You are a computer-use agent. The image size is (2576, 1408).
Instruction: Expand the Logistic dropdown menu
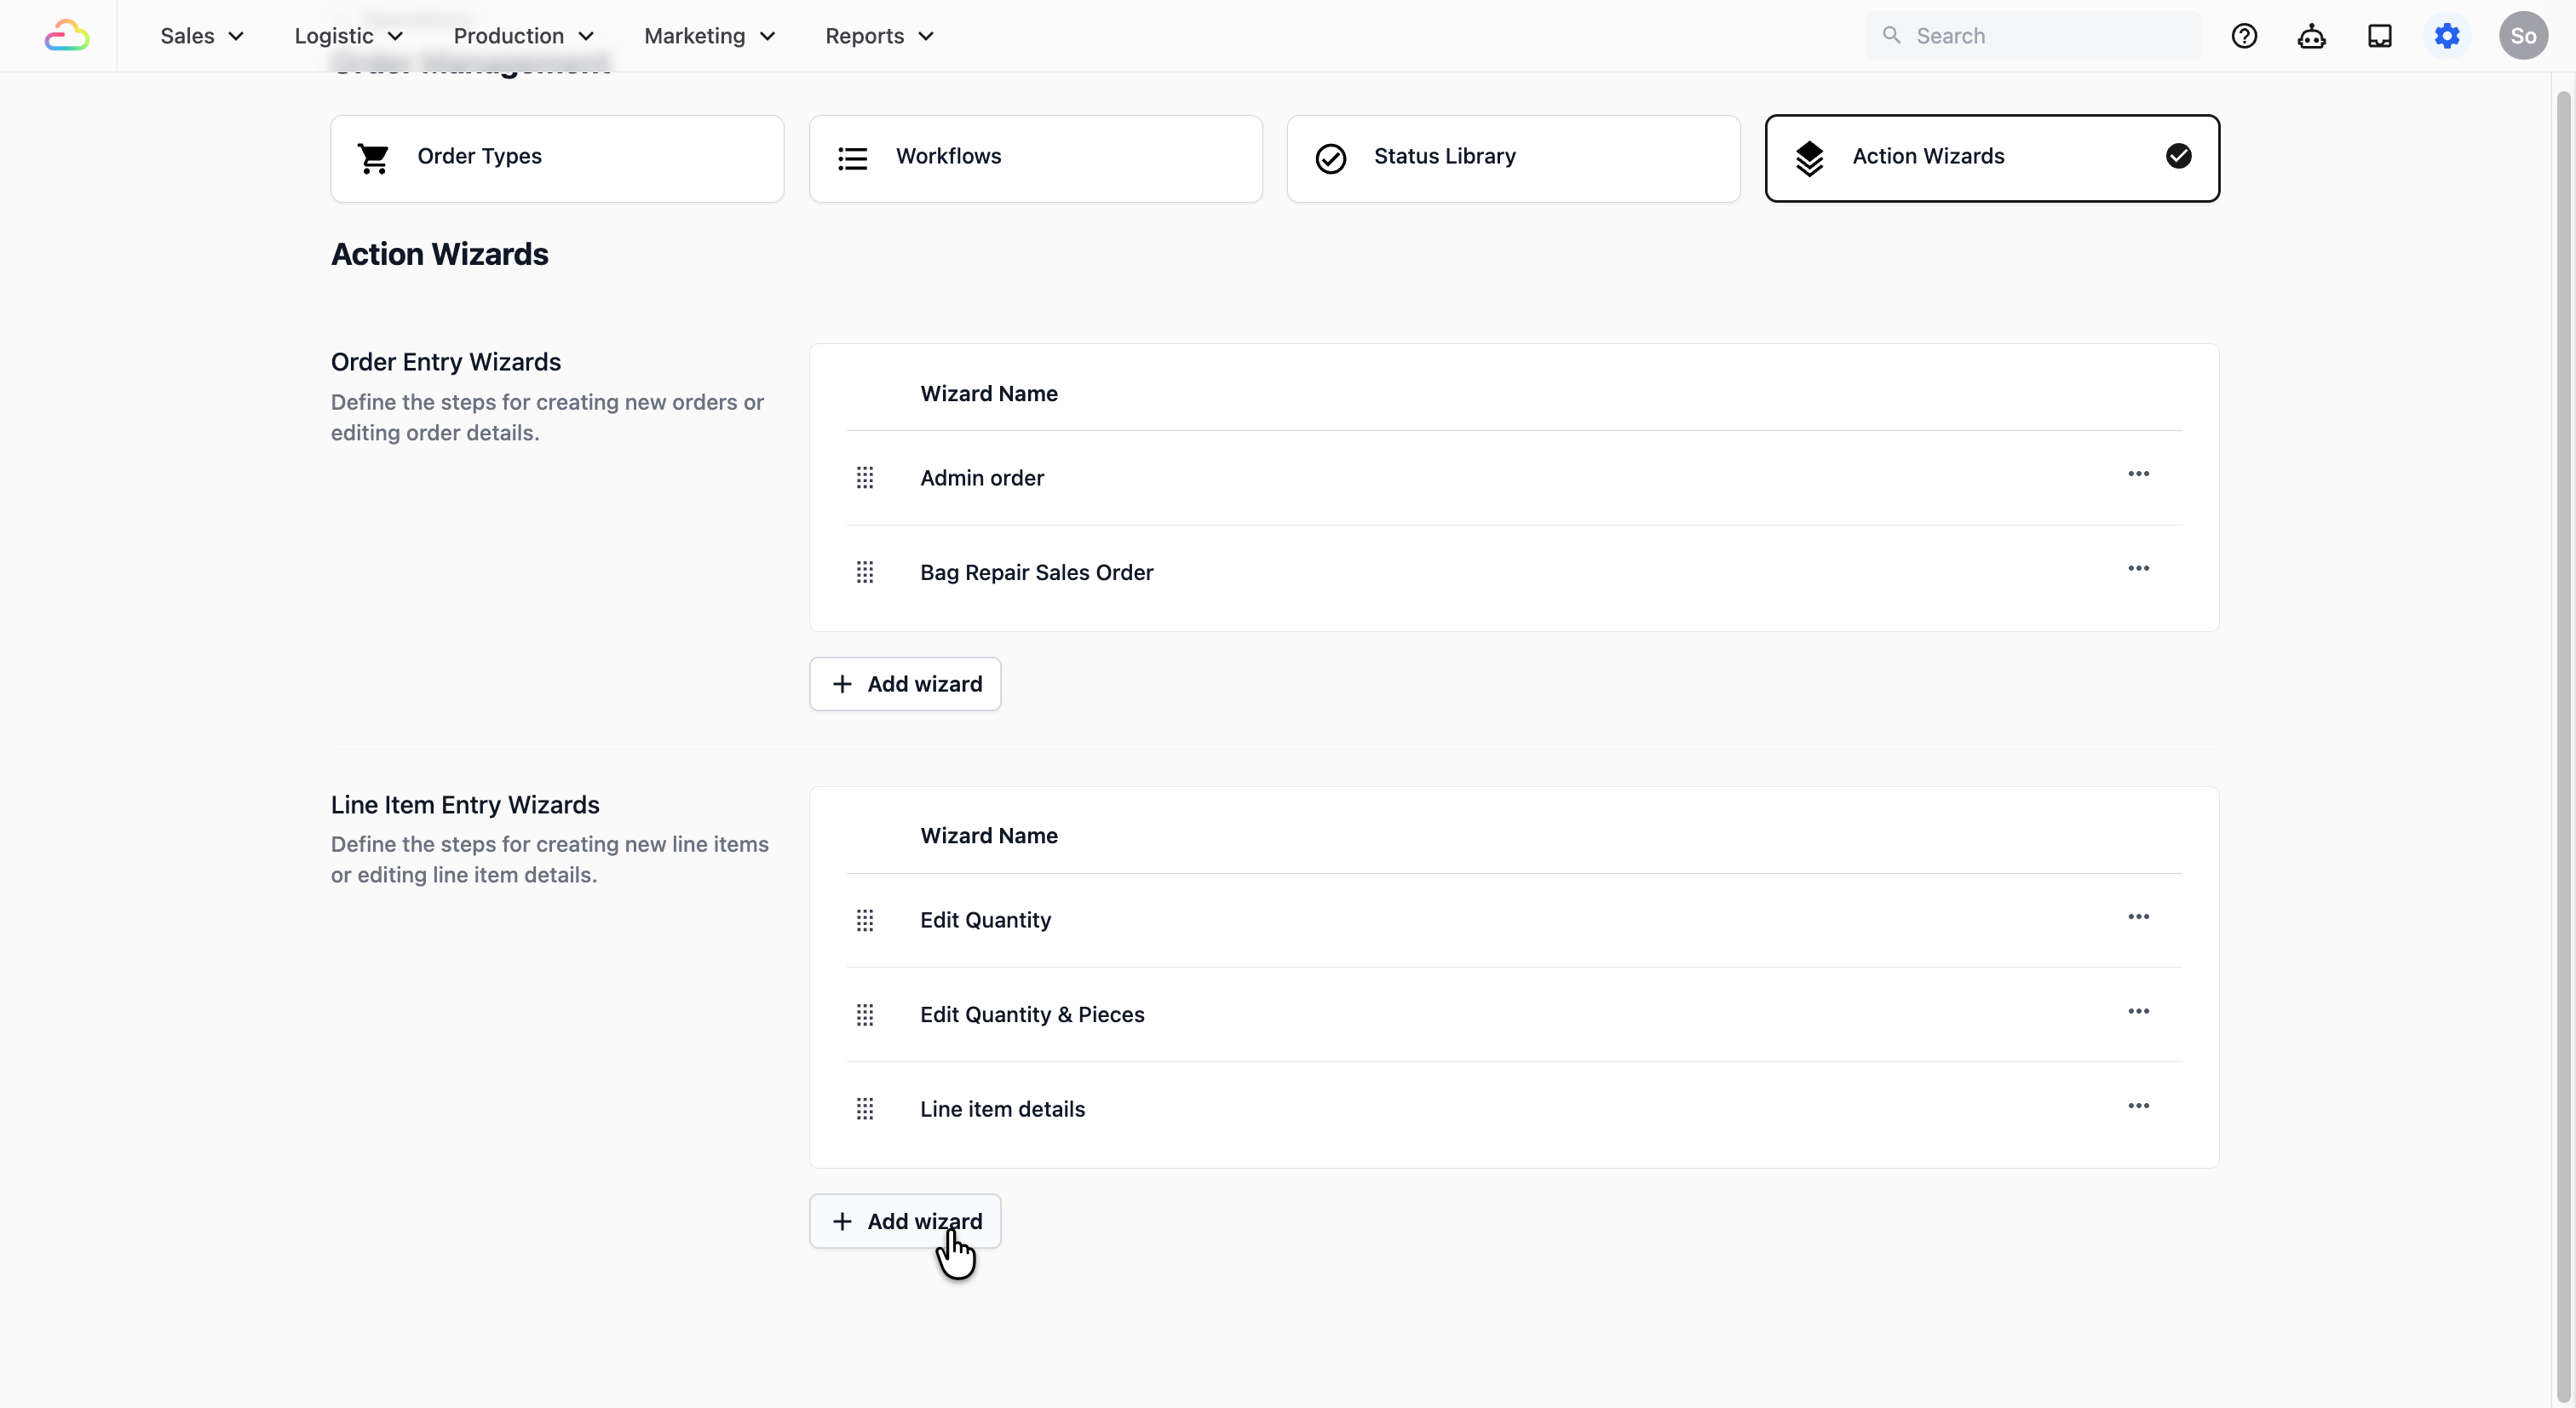(x=348, y=36)
